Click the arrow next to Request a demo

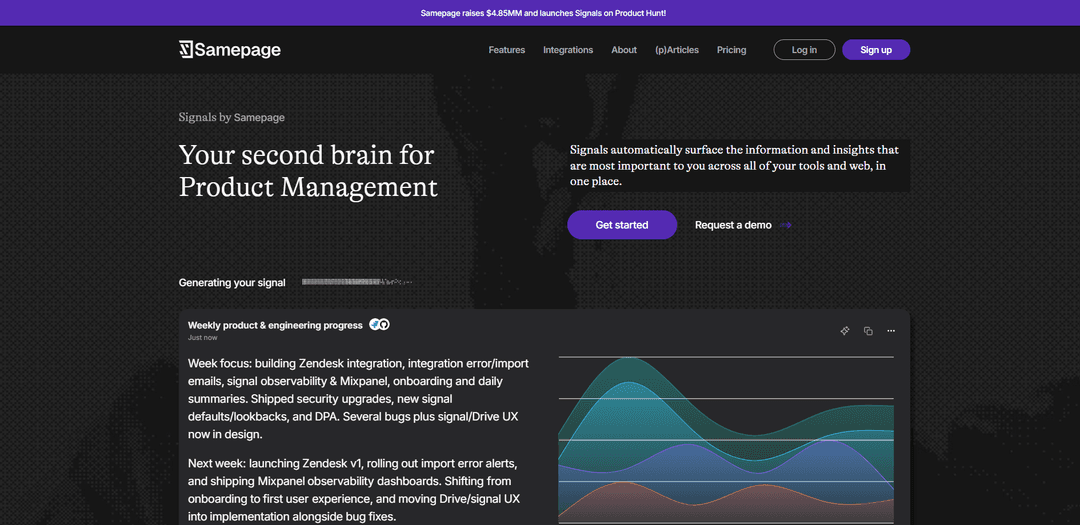(786, 225)
